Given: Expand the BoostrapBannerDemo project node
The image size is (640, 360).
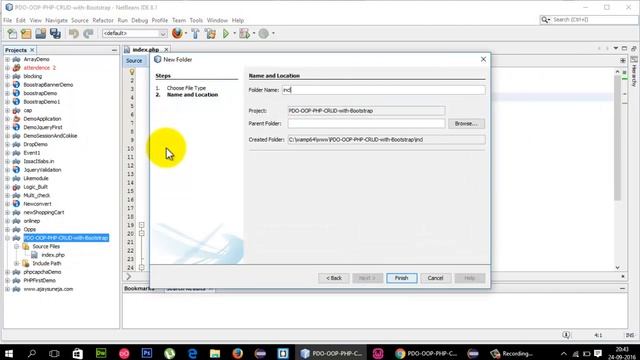Looking at the screenshot, I should pos(7,85).
